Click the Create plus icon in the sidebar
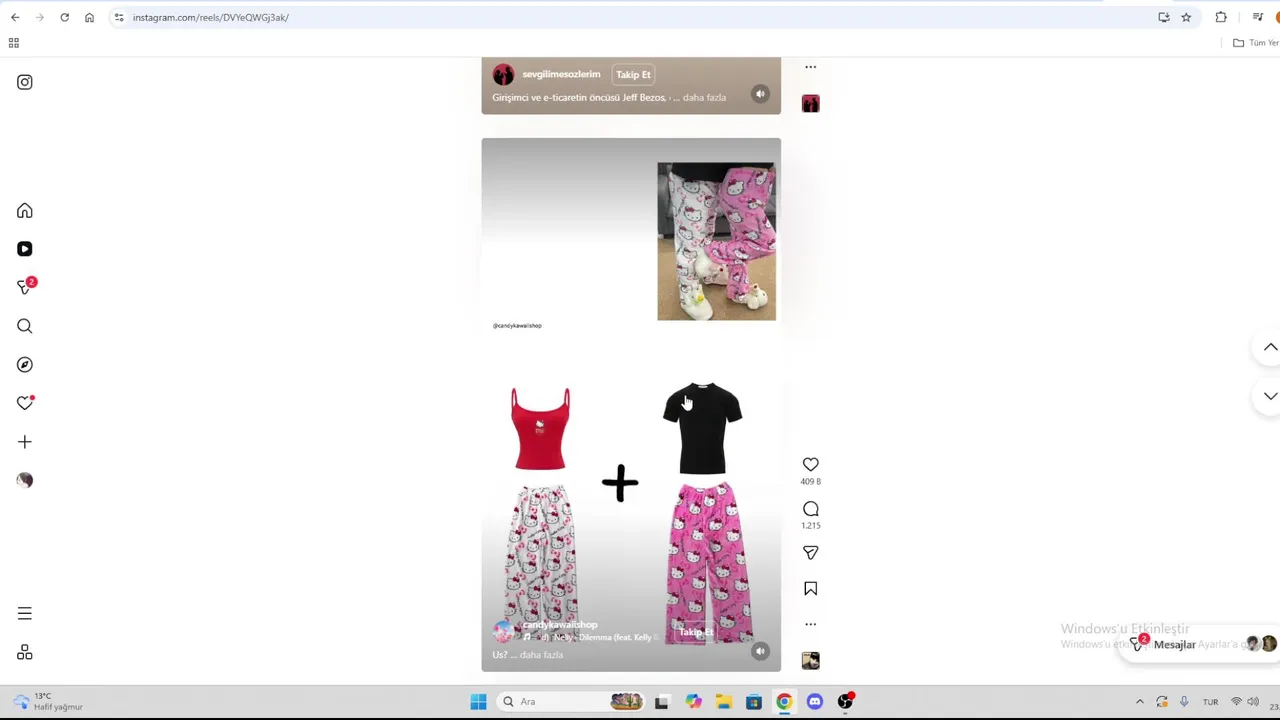The width and height of the screenshot is (1280, 720). click(25, 442)
